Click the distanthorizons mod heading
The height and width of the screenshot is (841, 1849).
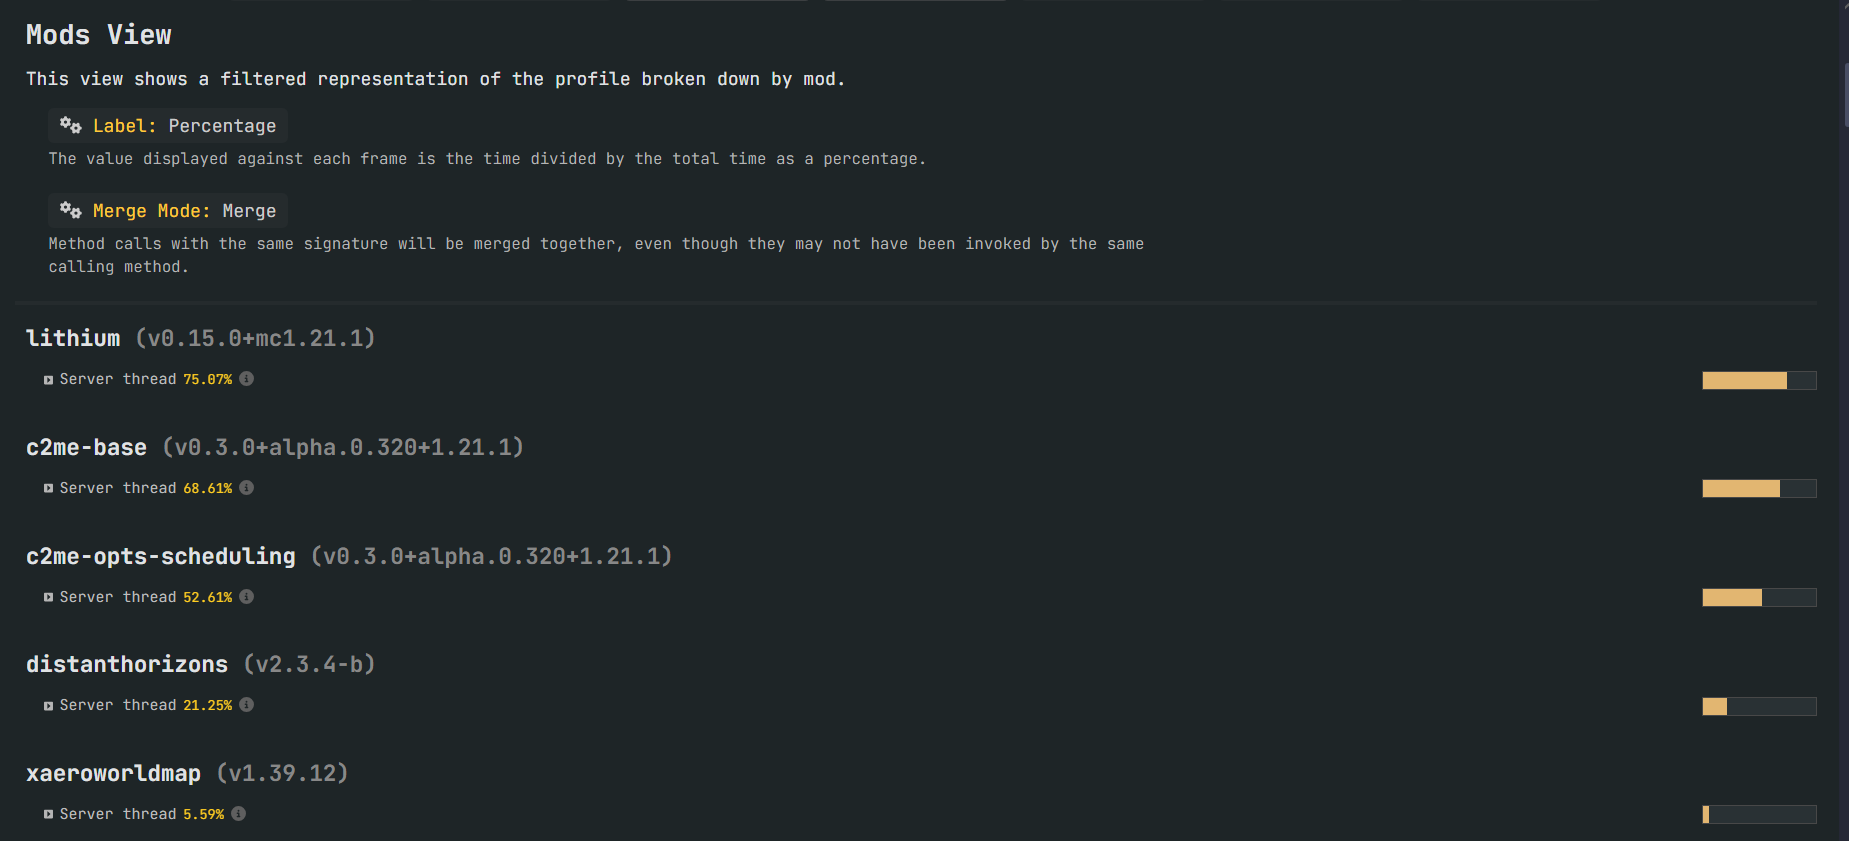127,665
